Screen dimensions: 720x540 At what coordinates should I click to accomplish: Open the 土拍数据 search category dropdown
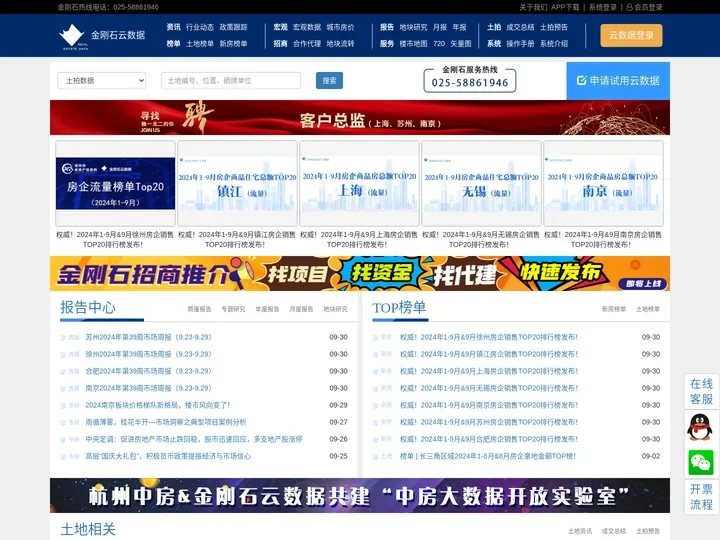(x=101, y=80)
